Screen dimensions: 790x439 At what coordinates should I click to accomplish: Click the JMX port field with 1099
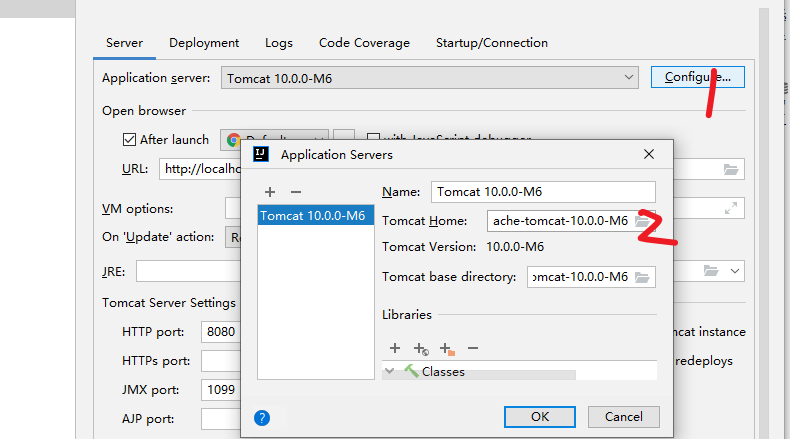tap(221, 390)
